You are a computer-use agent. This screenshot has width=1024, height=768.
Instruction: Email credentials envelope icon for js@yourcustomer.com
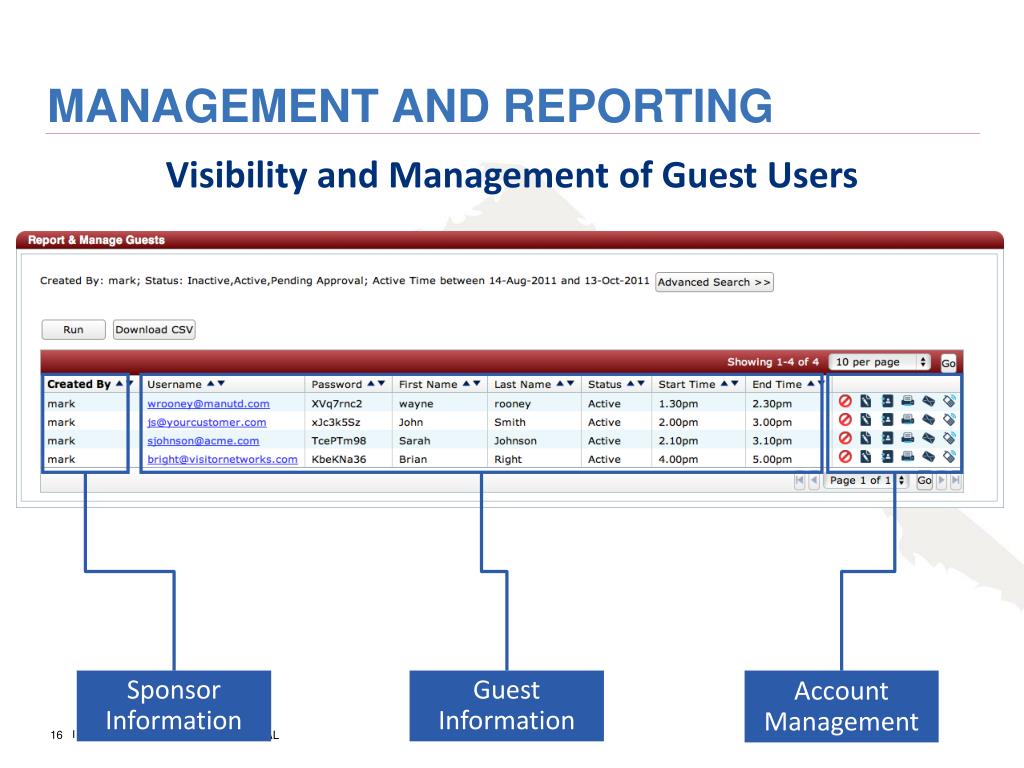(x=929, y=419)
